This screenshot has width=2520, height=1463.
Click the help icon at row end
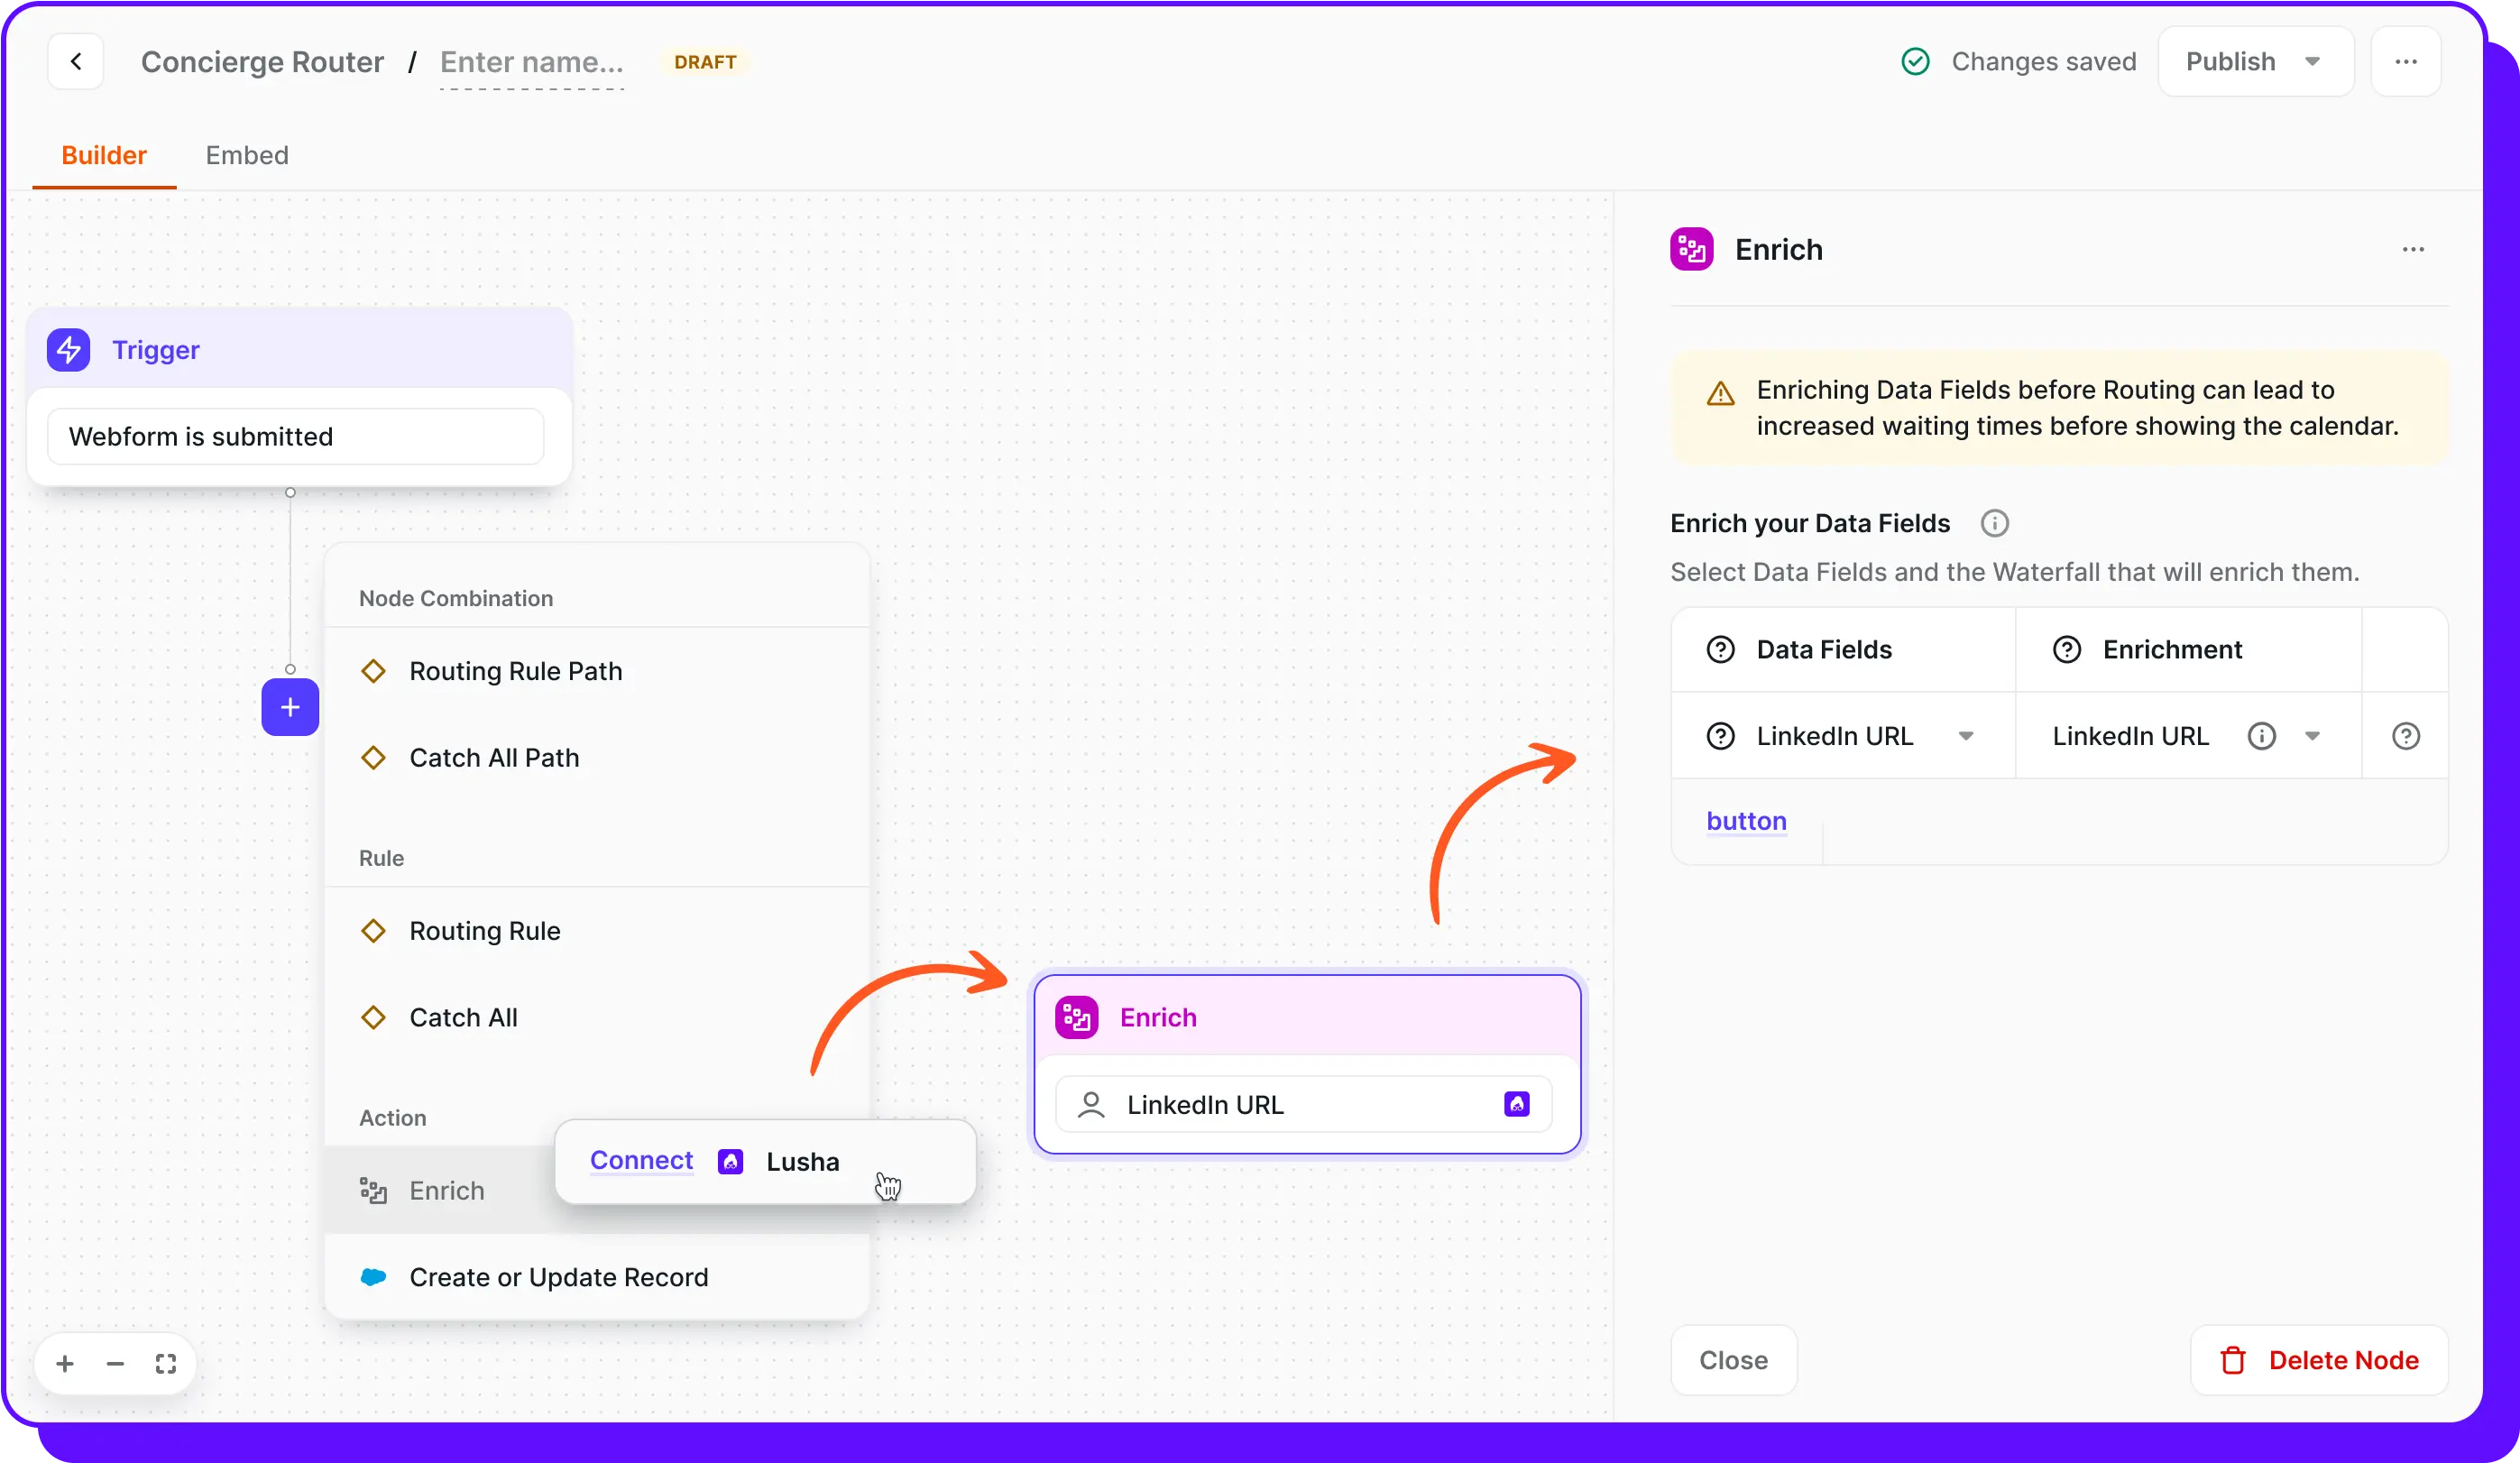tap(2406, 736)
